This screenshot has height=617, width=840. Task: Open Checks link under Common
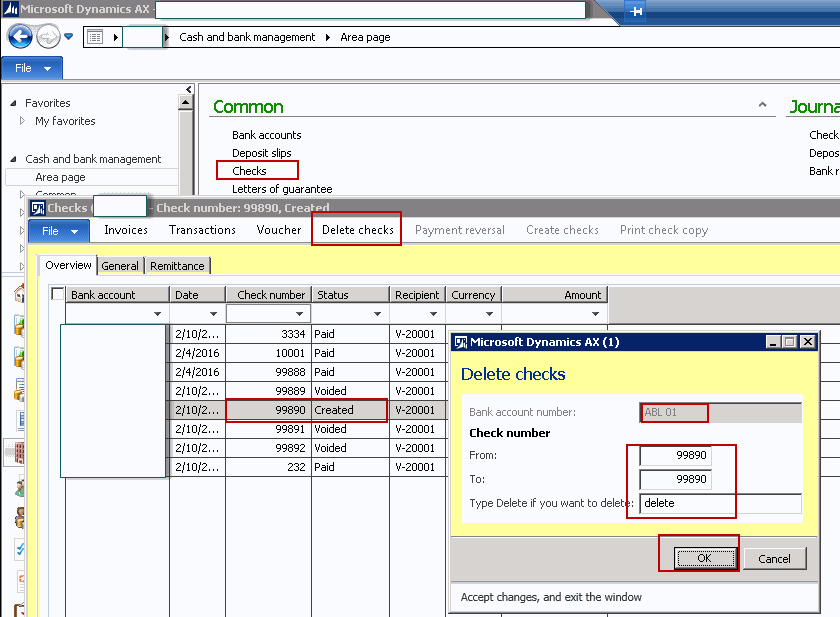pyautogui.click(x=249, y=171)
